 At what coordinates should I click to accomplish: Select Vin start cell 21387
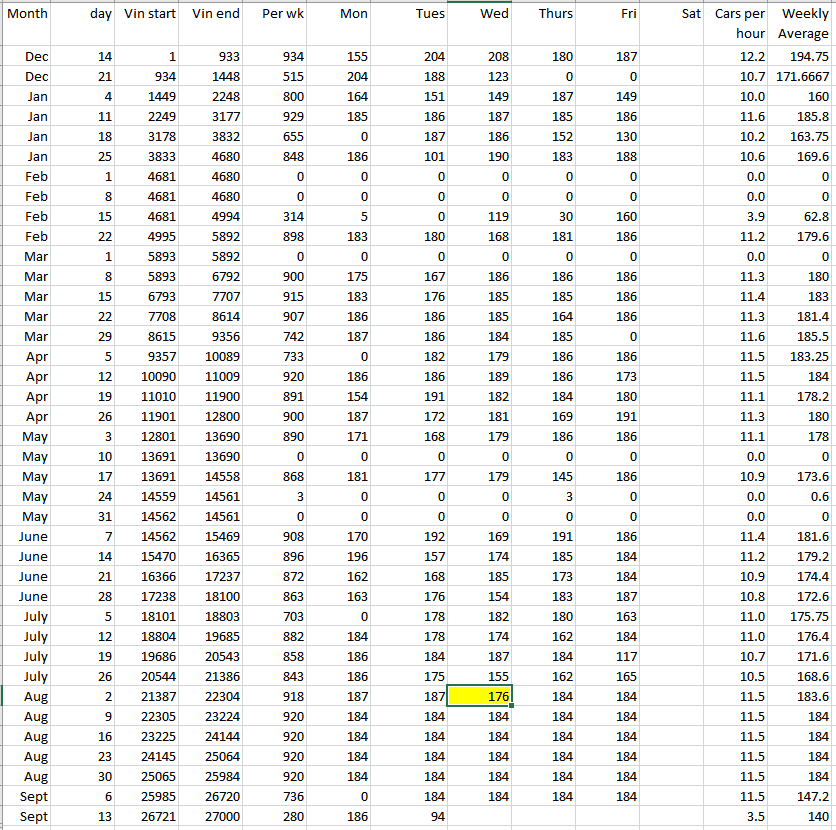(150, 696)
